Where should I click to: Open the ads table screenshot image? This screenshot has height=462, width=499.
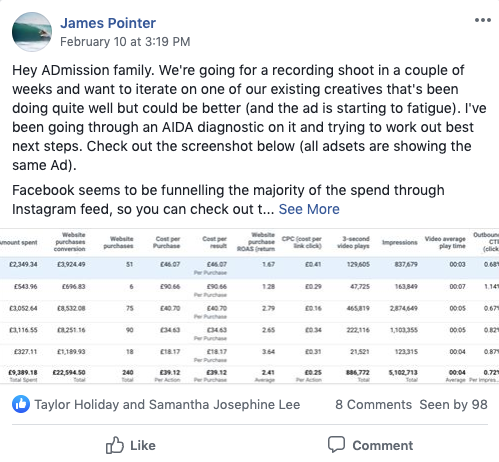[x=249, y=306]
